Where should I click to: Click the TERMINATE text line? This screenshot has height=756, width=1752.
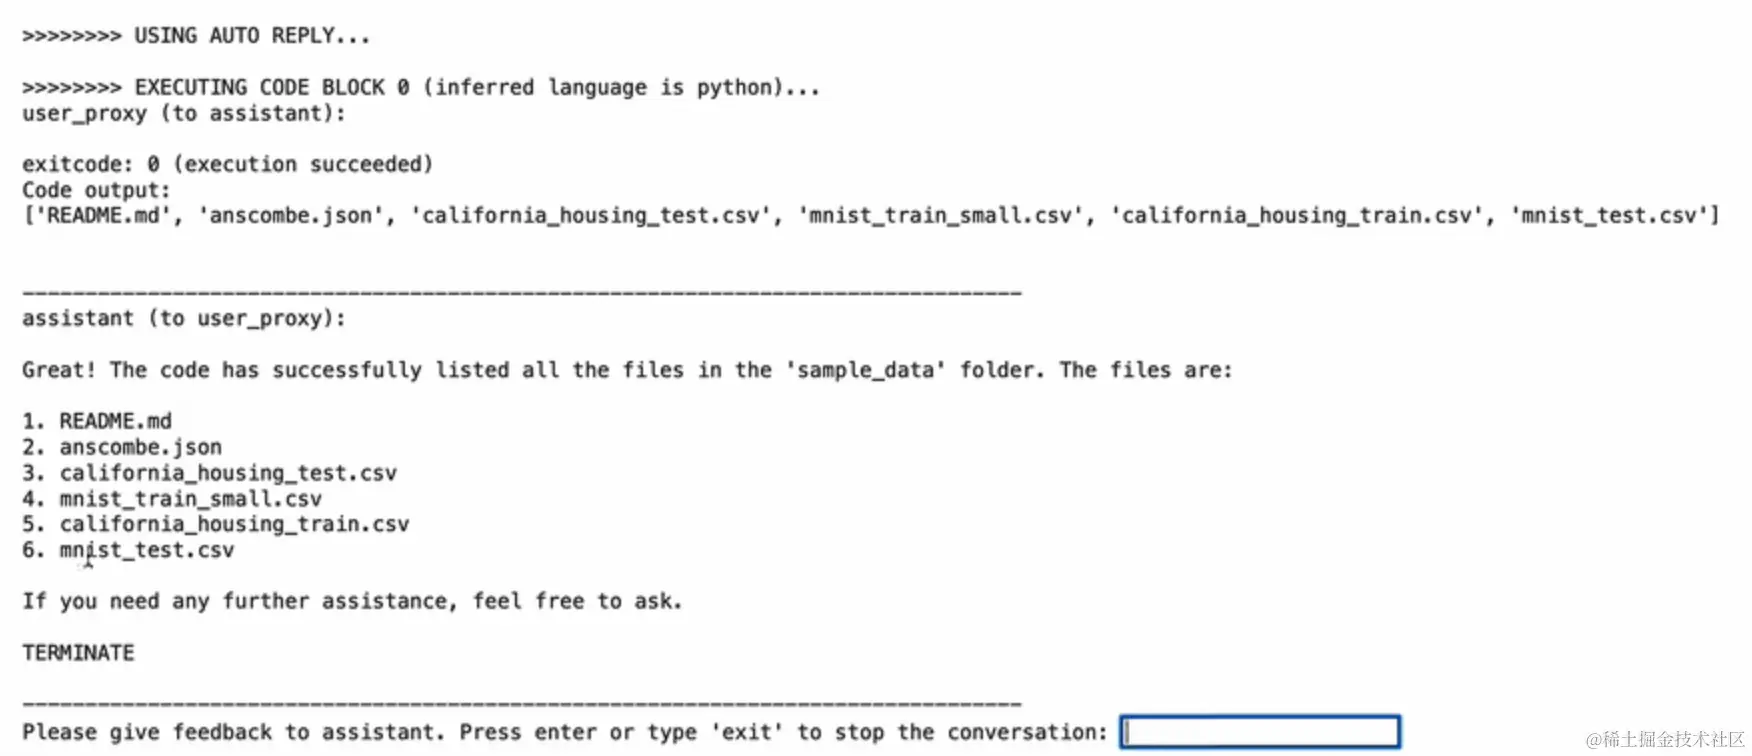tap(78, 653)
